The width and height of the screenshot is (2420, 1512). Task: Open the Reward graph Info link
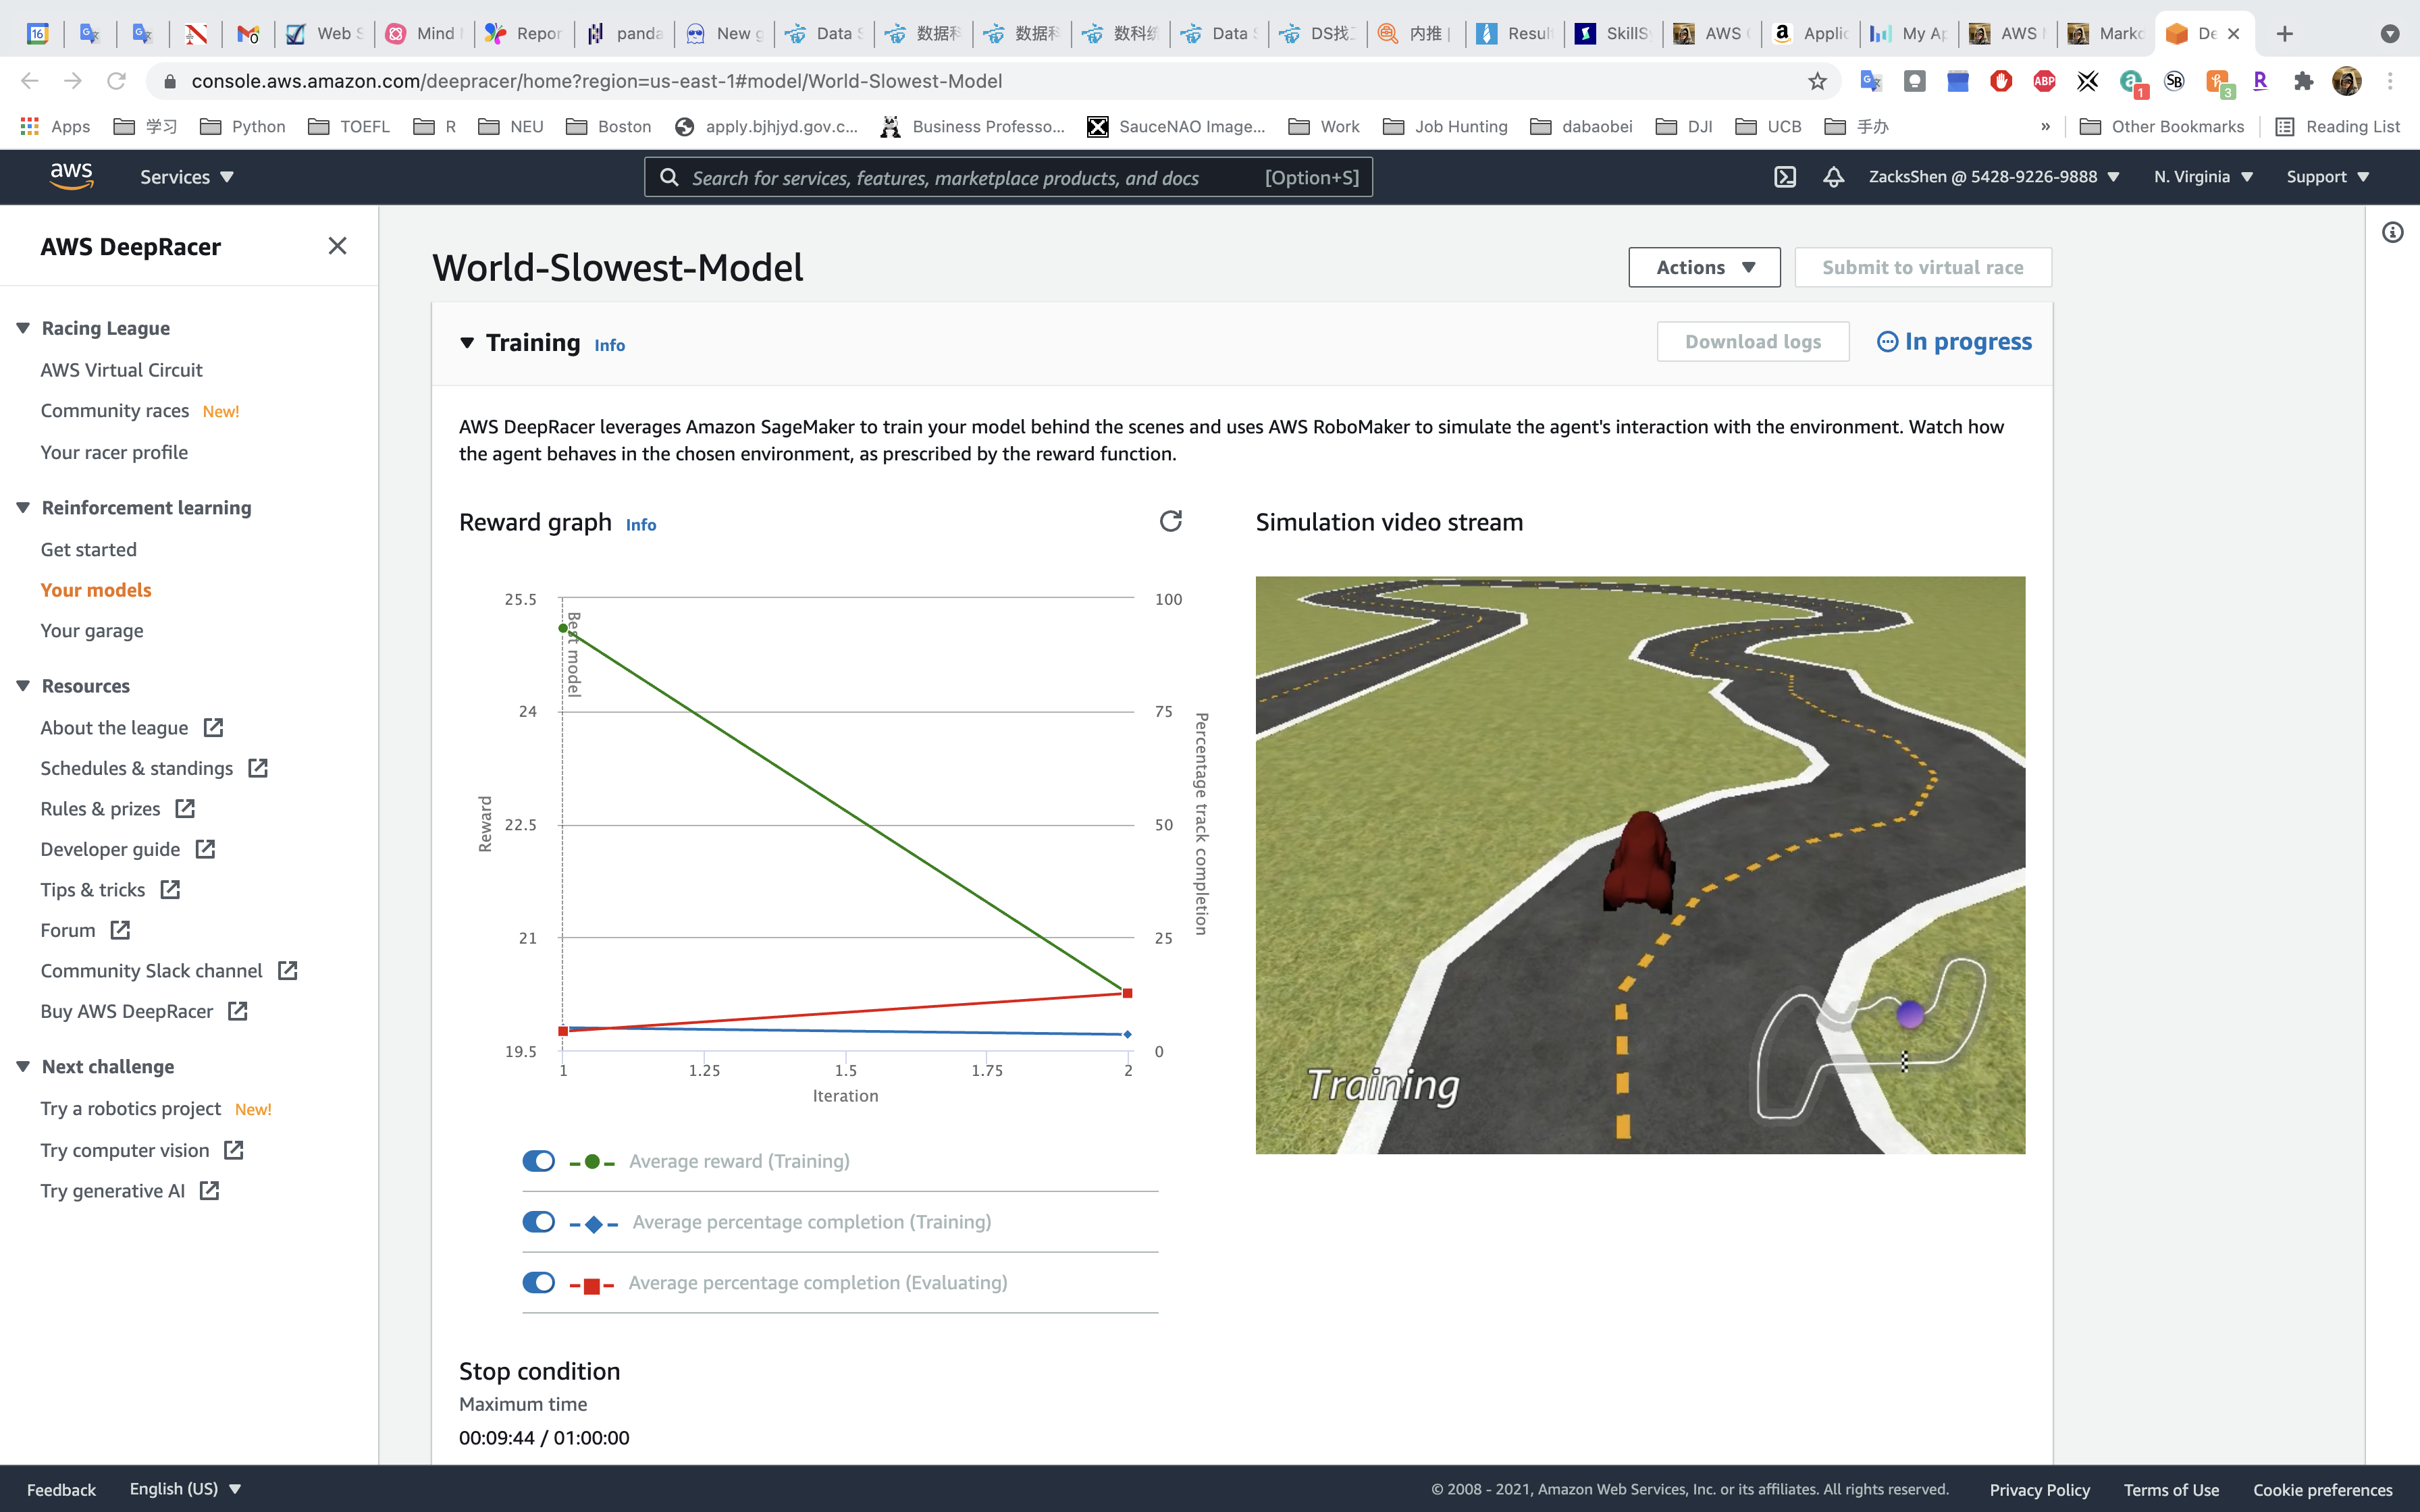point(641,525)
